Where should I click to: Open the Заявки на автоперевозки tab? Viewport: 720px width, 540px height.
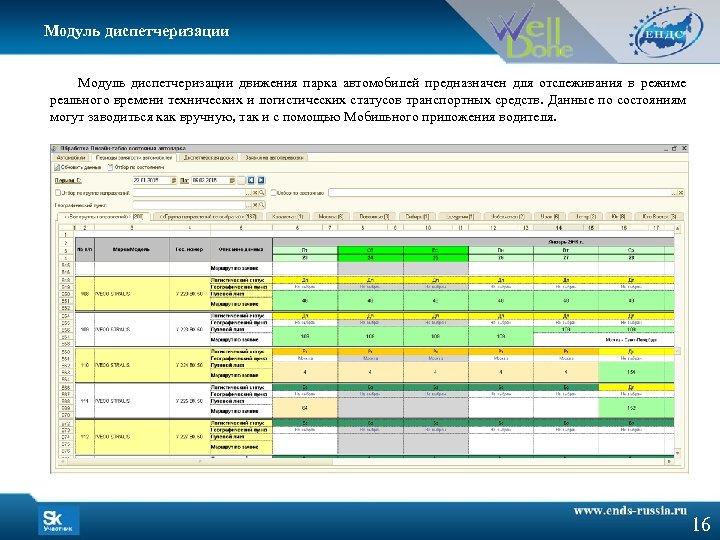coord(274,158)
